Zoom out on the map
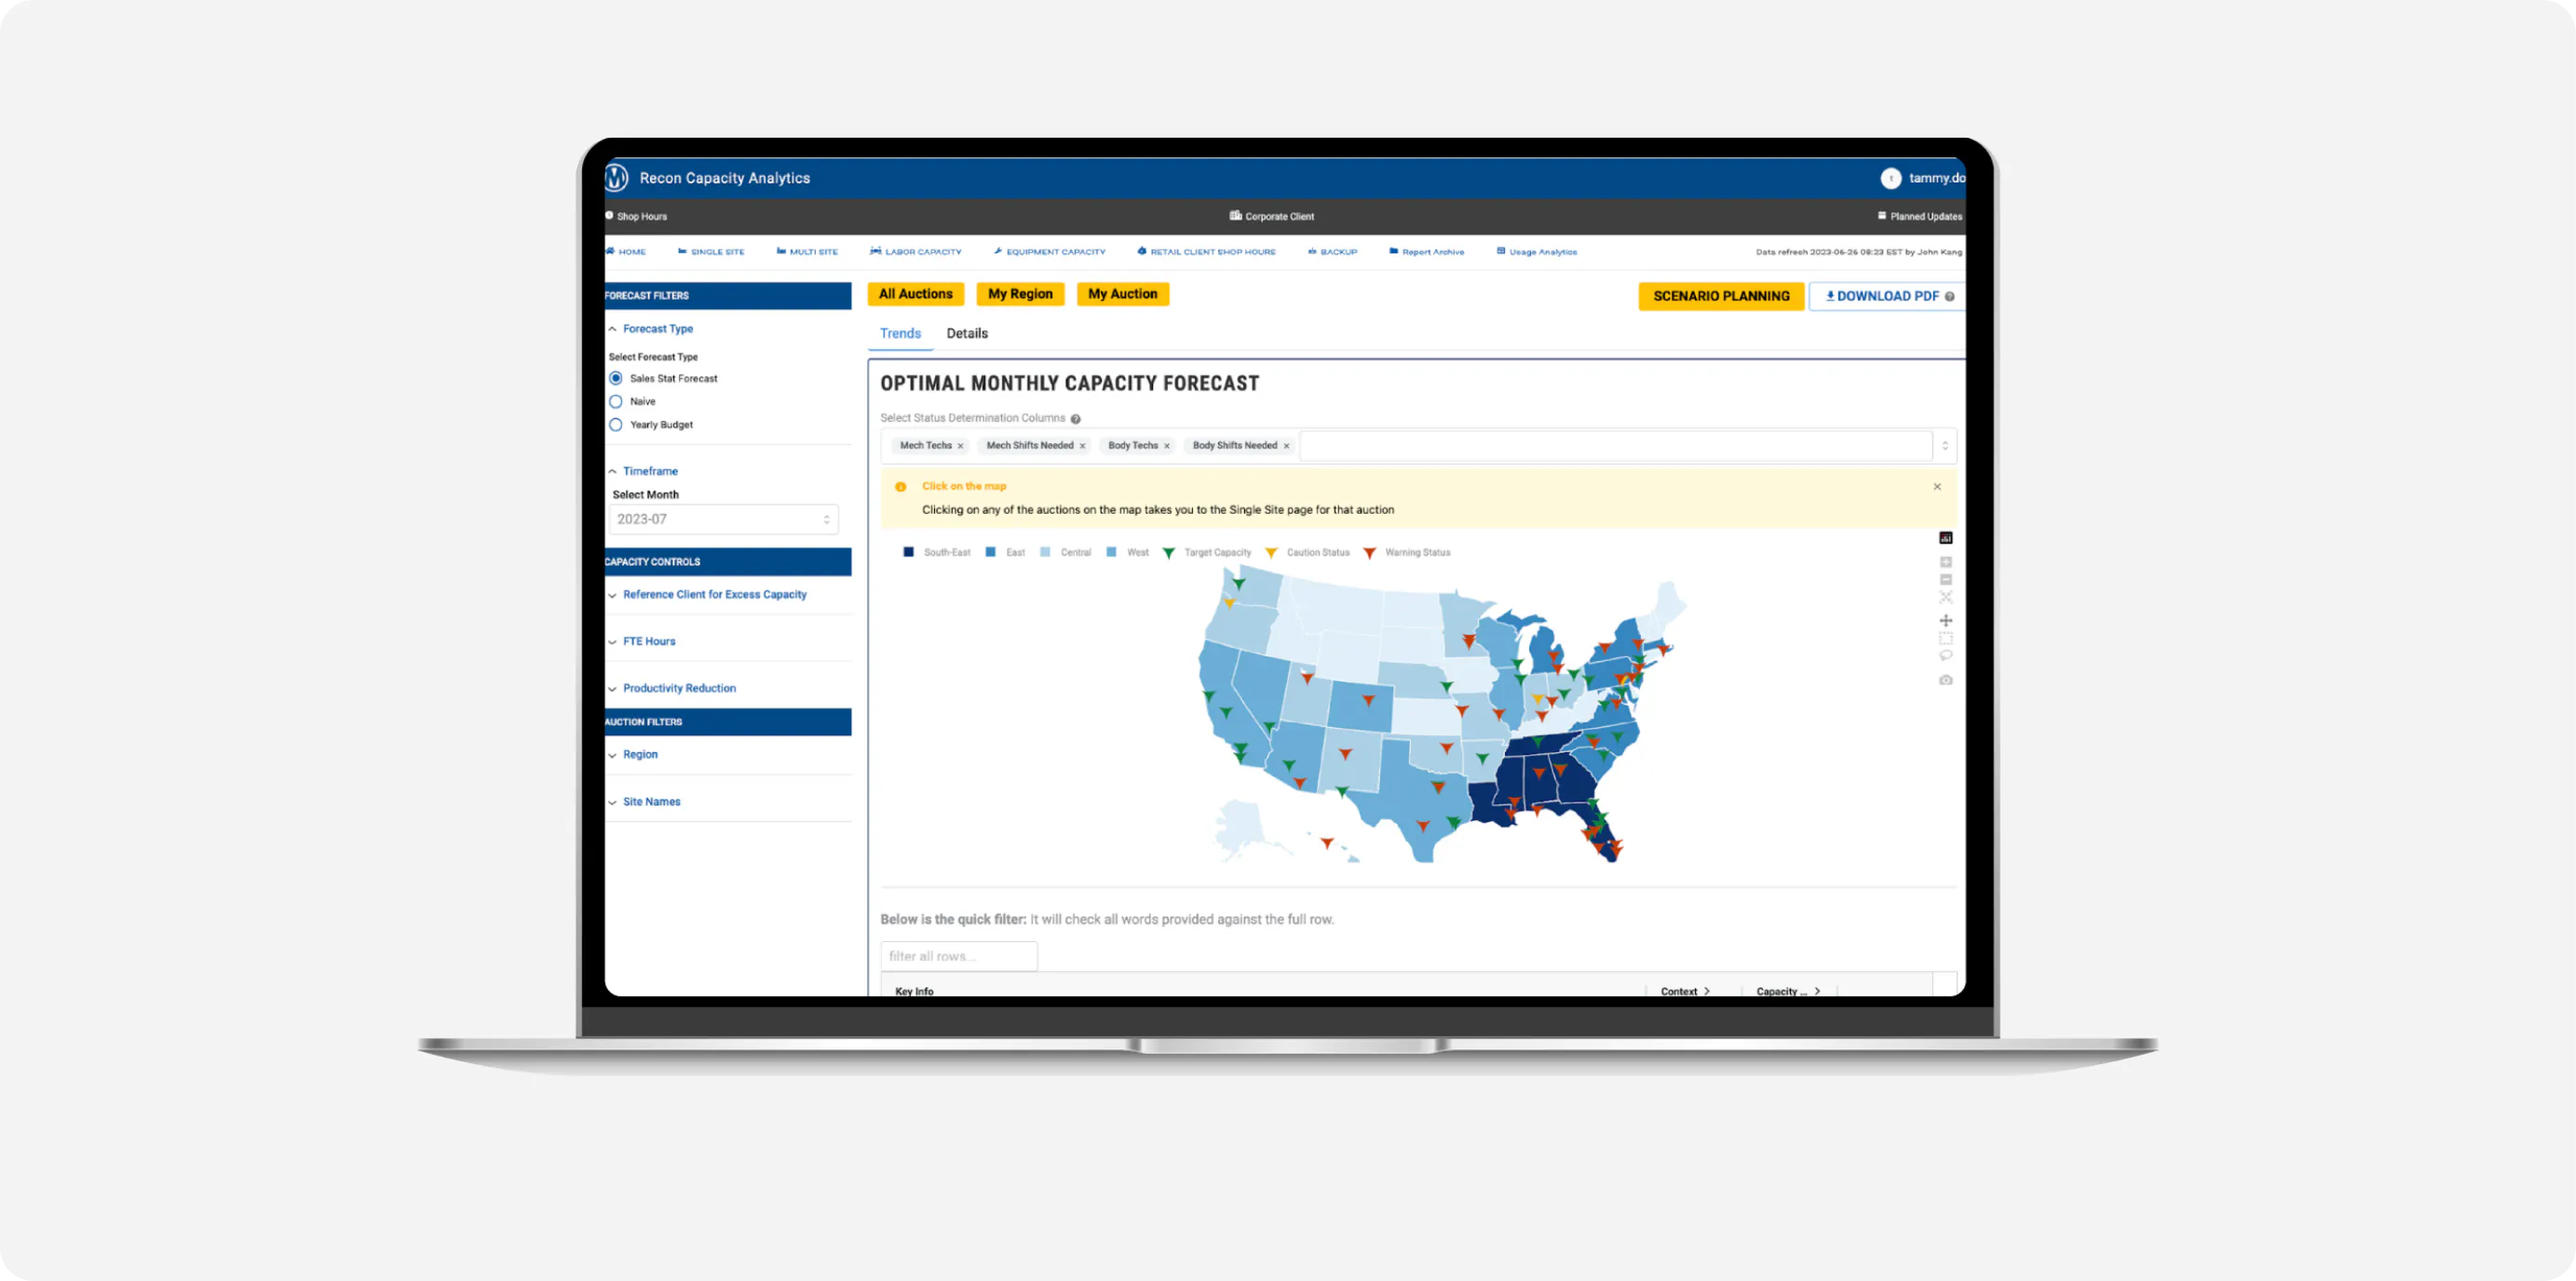 point(1945,580)
